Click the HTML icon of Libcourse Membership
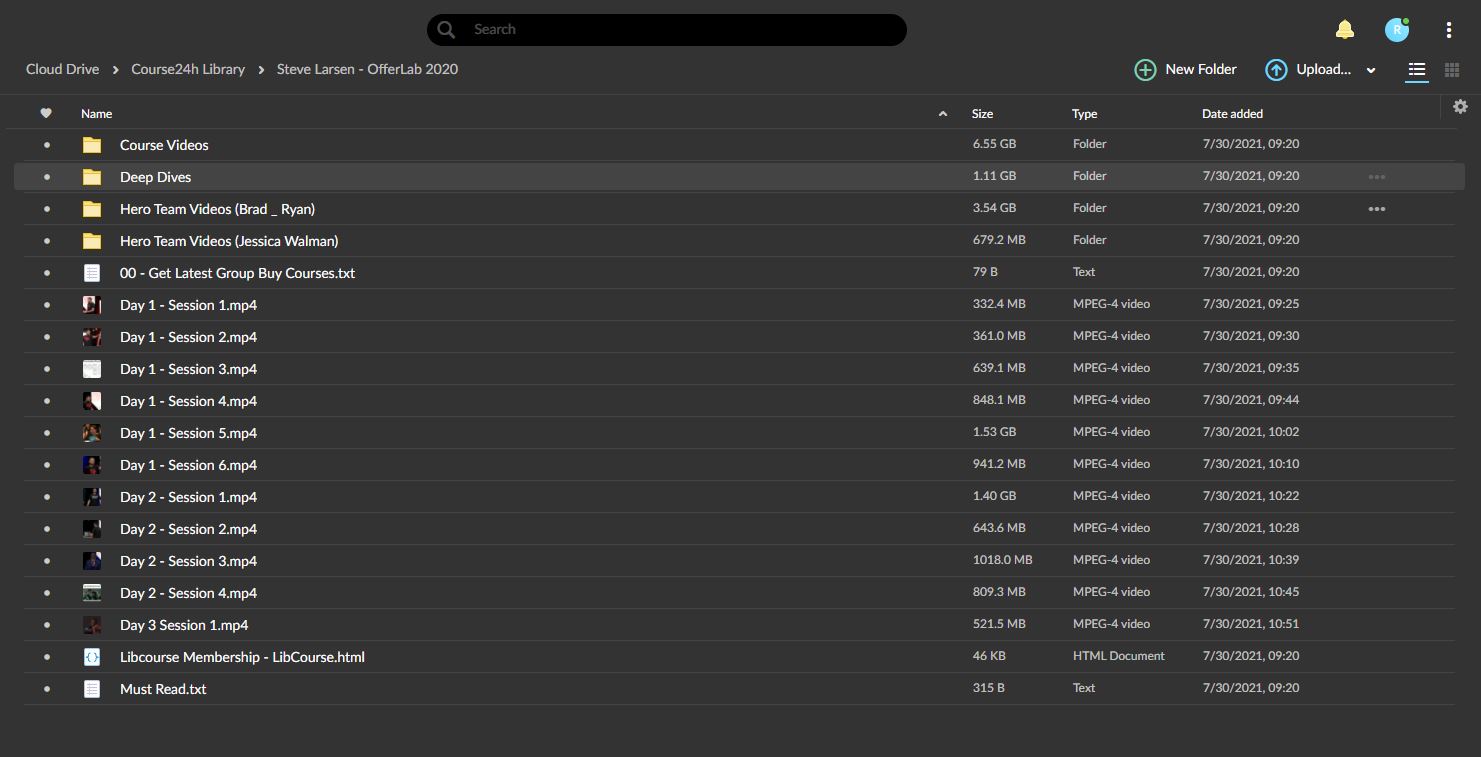This screenshot has height=757, width=1481. [92, 657]
